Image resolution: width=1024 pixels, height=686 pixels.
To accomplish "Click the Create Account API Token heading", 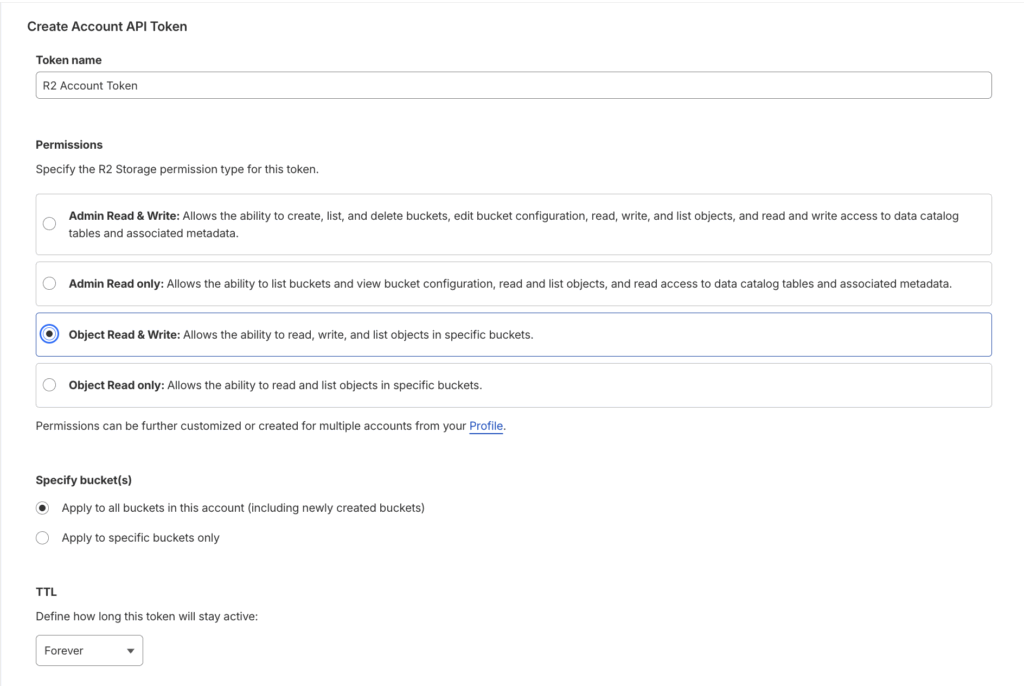I will tap(107, 27).
